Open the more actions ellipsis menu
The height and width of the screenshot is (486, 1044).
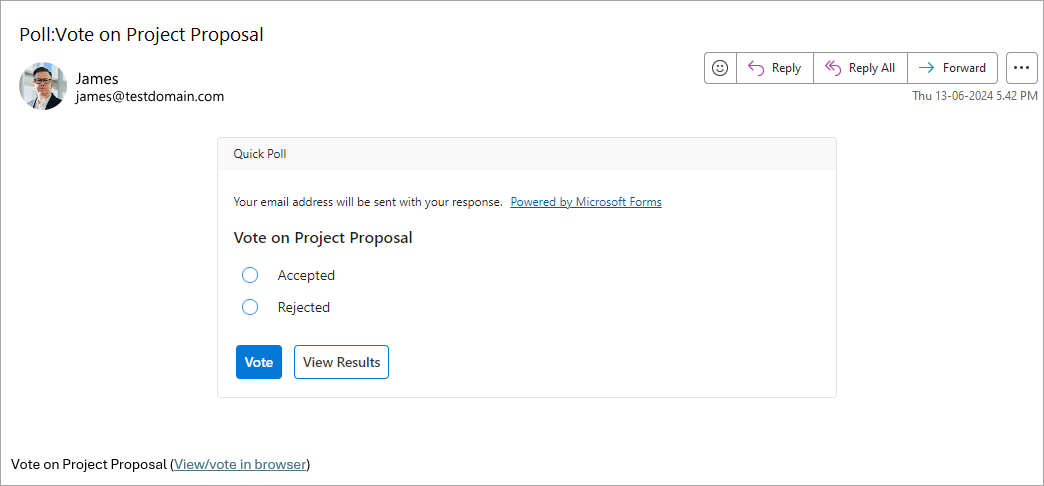tap(1021, 68)
